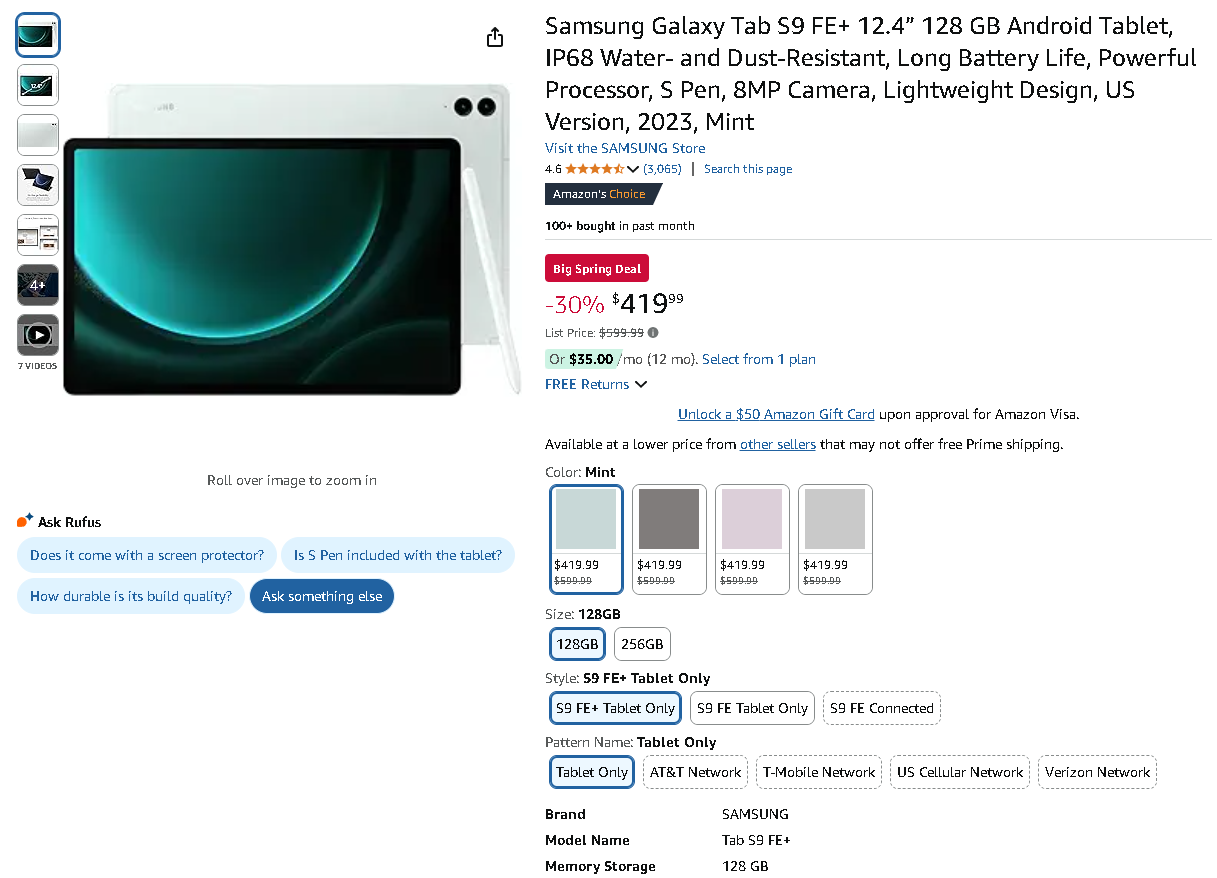Switch to the AT&T Network option
1217x878 pixels.
(694, 772)
